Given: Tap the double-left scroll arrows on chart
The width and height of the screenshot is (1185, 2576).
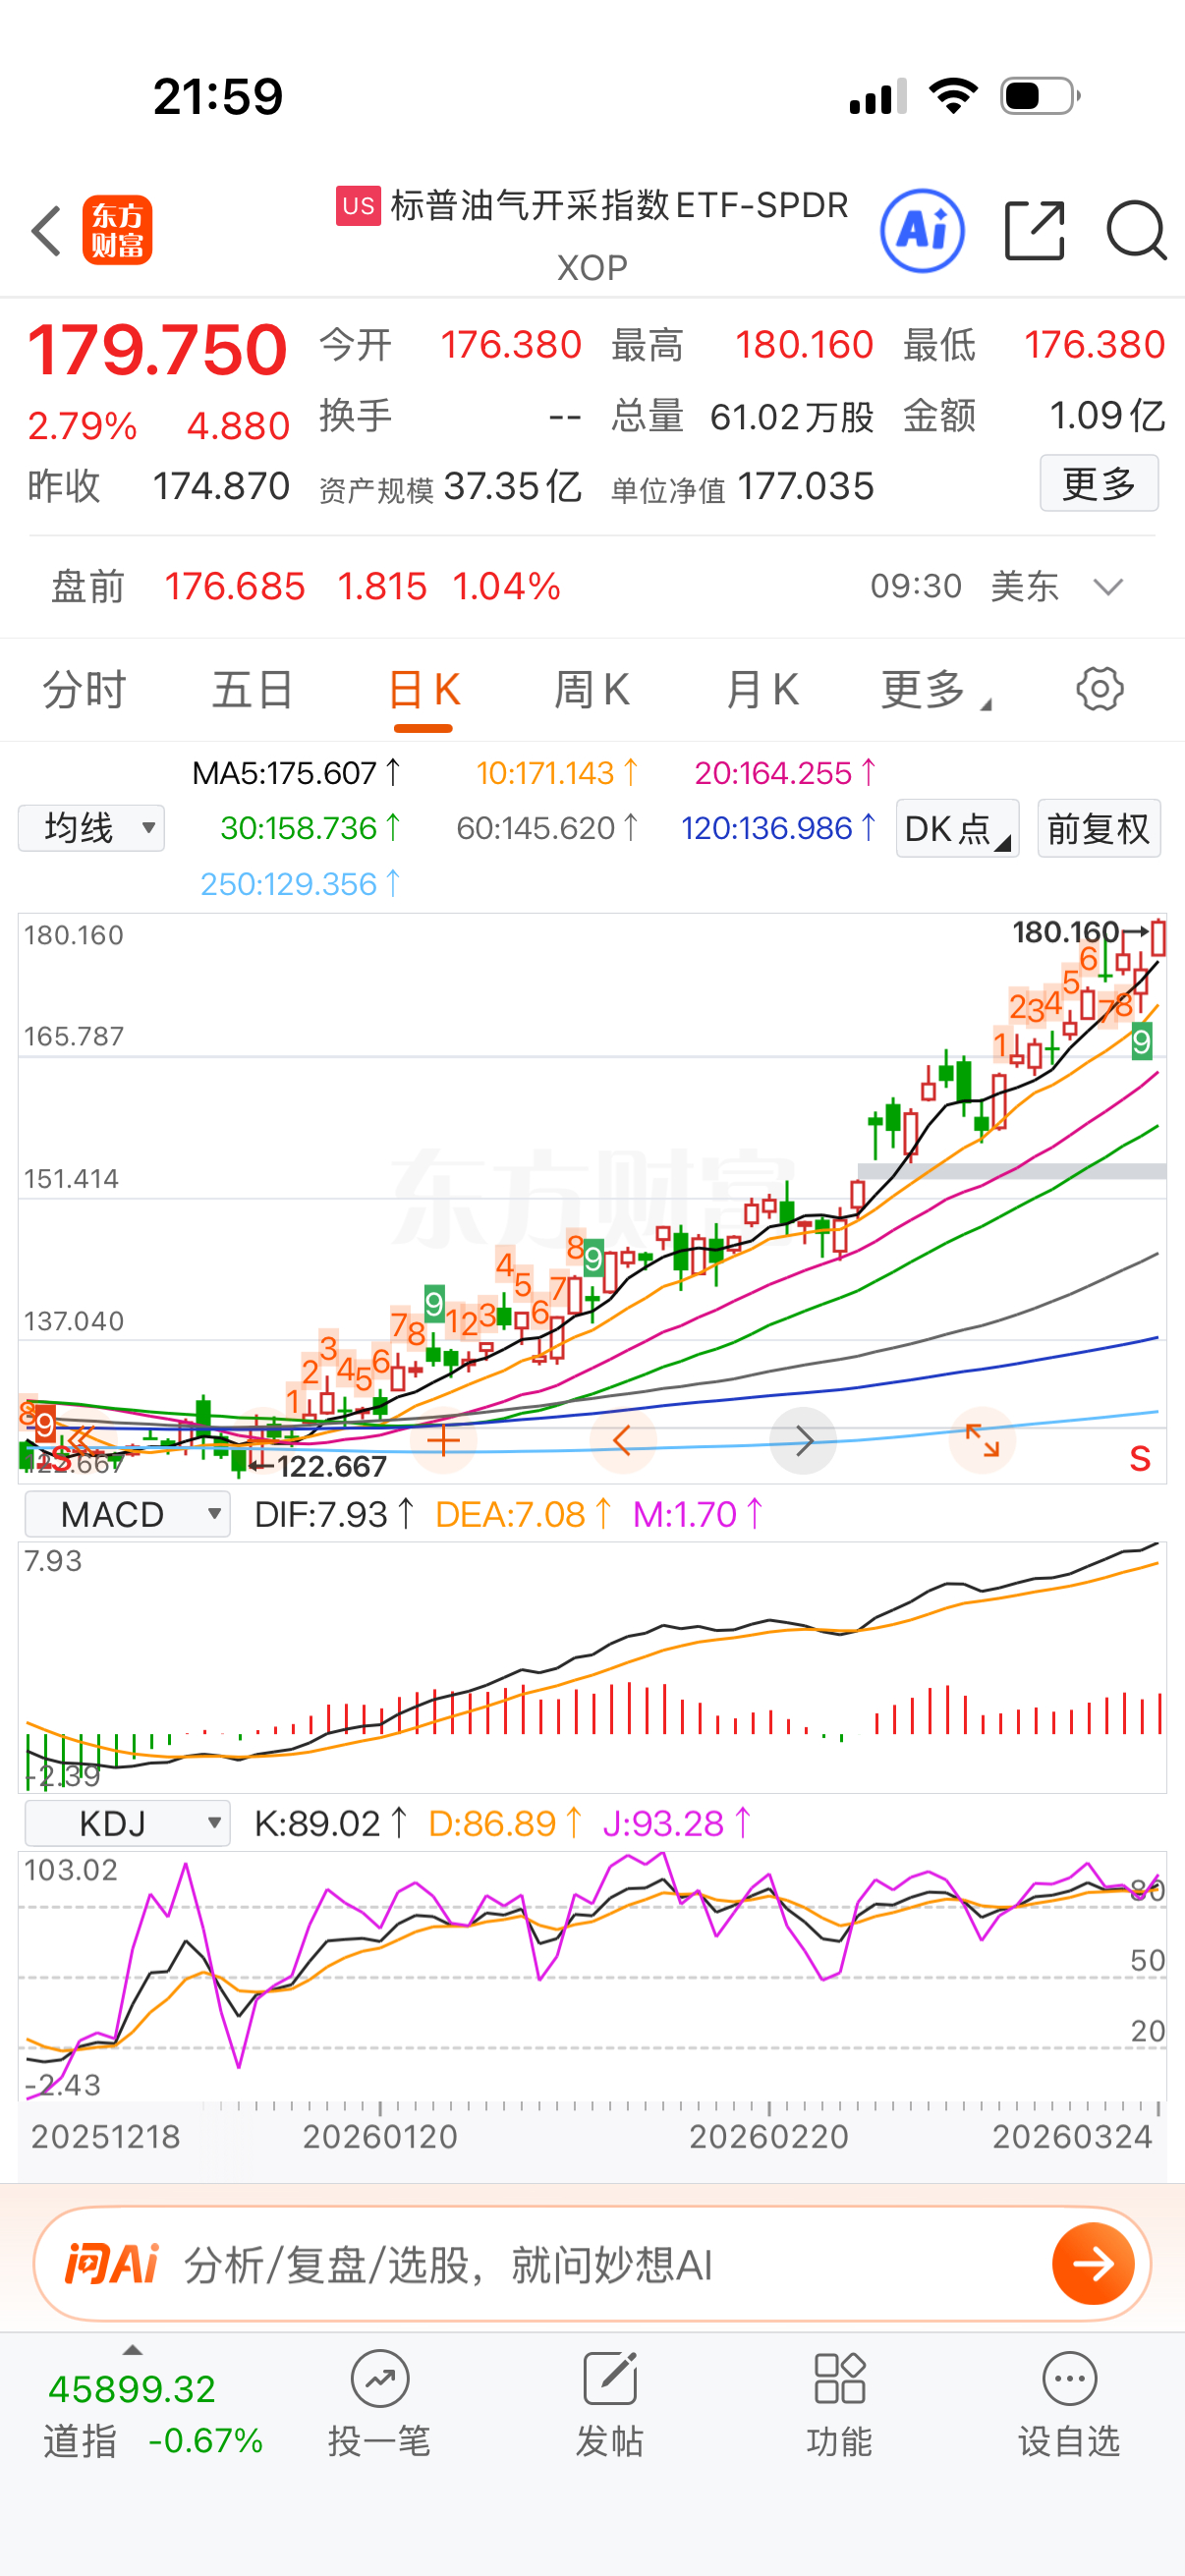Looking at the screenshot, I should point(80,1440).
